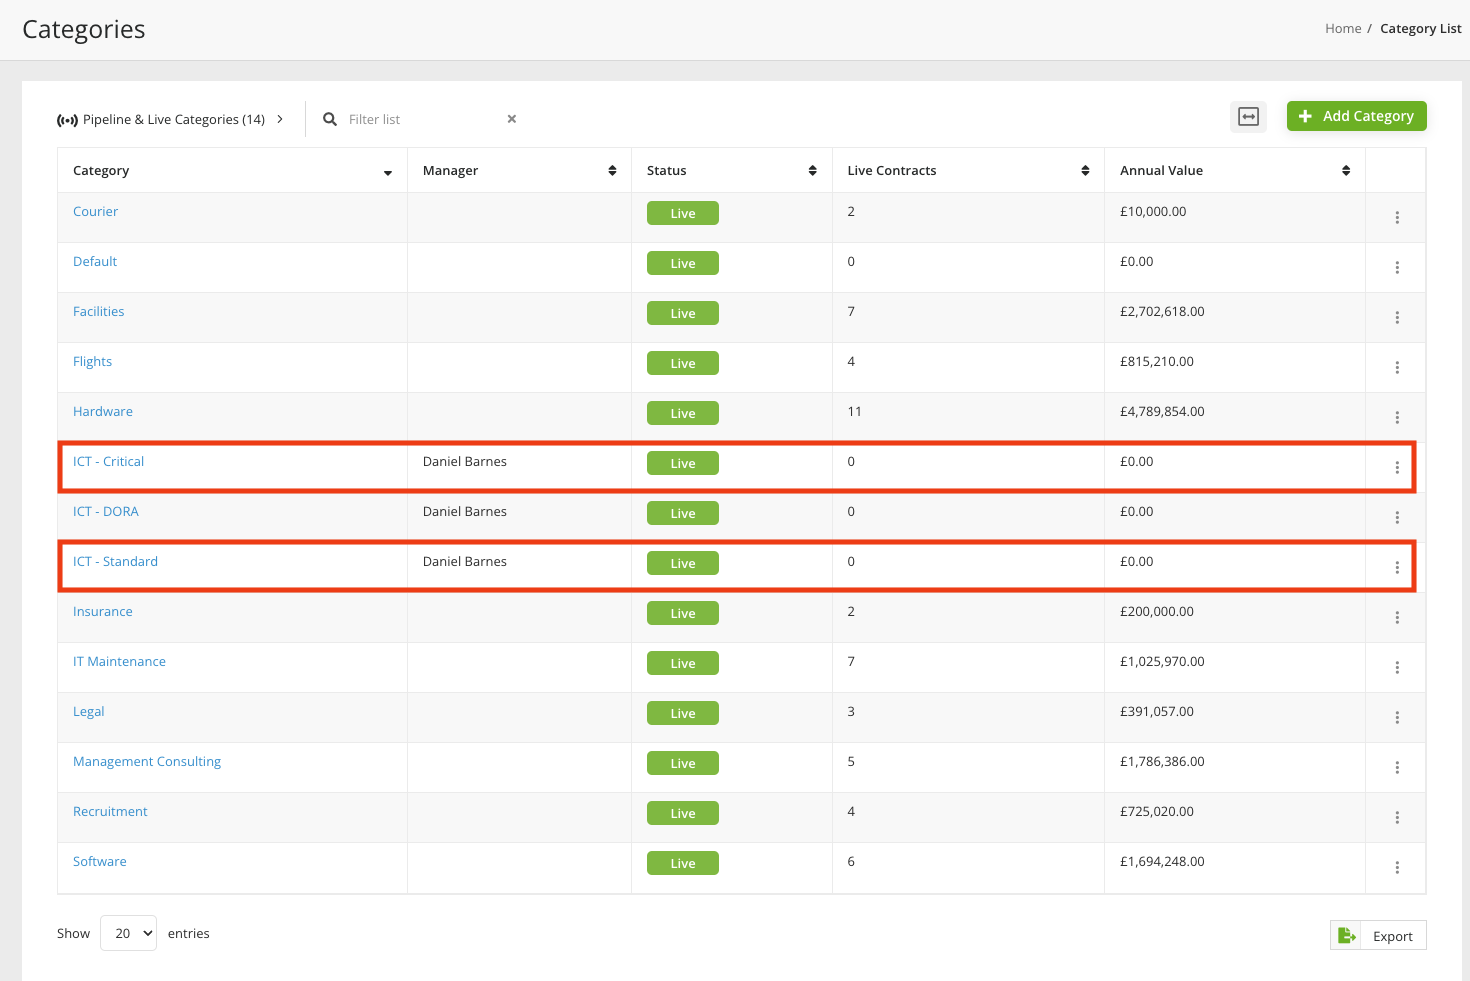Open the ICT - Standard category link
1470x981 pixels.
pos(114,561)
